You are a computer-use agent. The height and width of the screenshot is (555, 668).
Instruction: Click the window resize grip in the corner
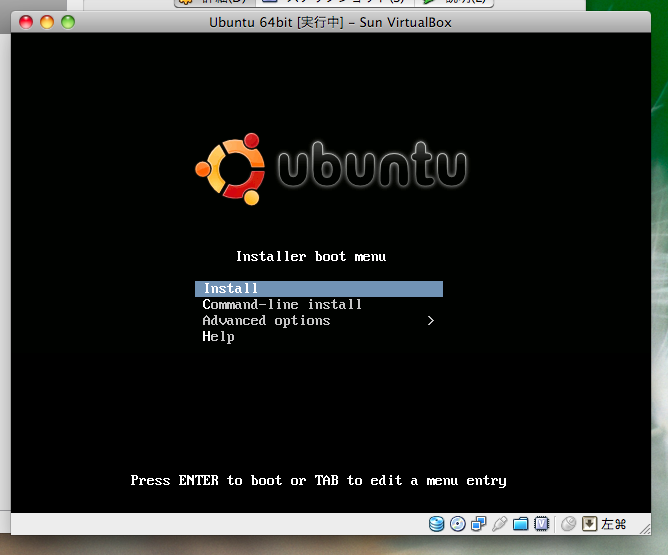coord(645,529)
